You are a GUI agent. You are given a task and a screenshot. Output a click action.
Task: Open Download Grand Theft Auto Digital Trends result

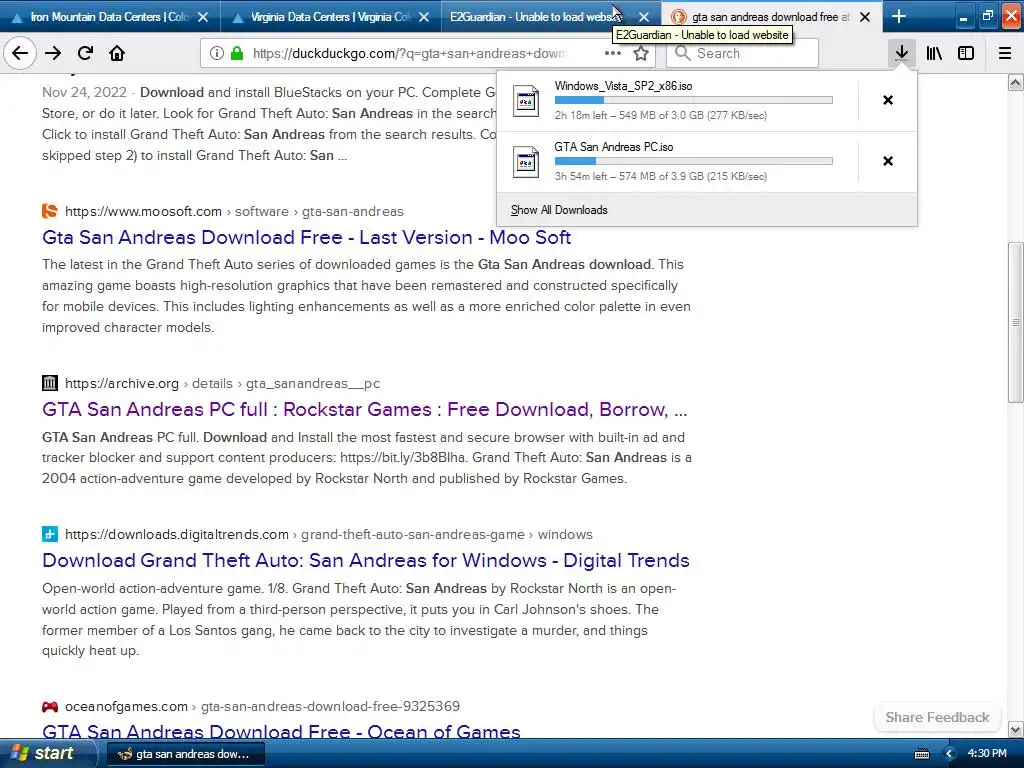366,560
